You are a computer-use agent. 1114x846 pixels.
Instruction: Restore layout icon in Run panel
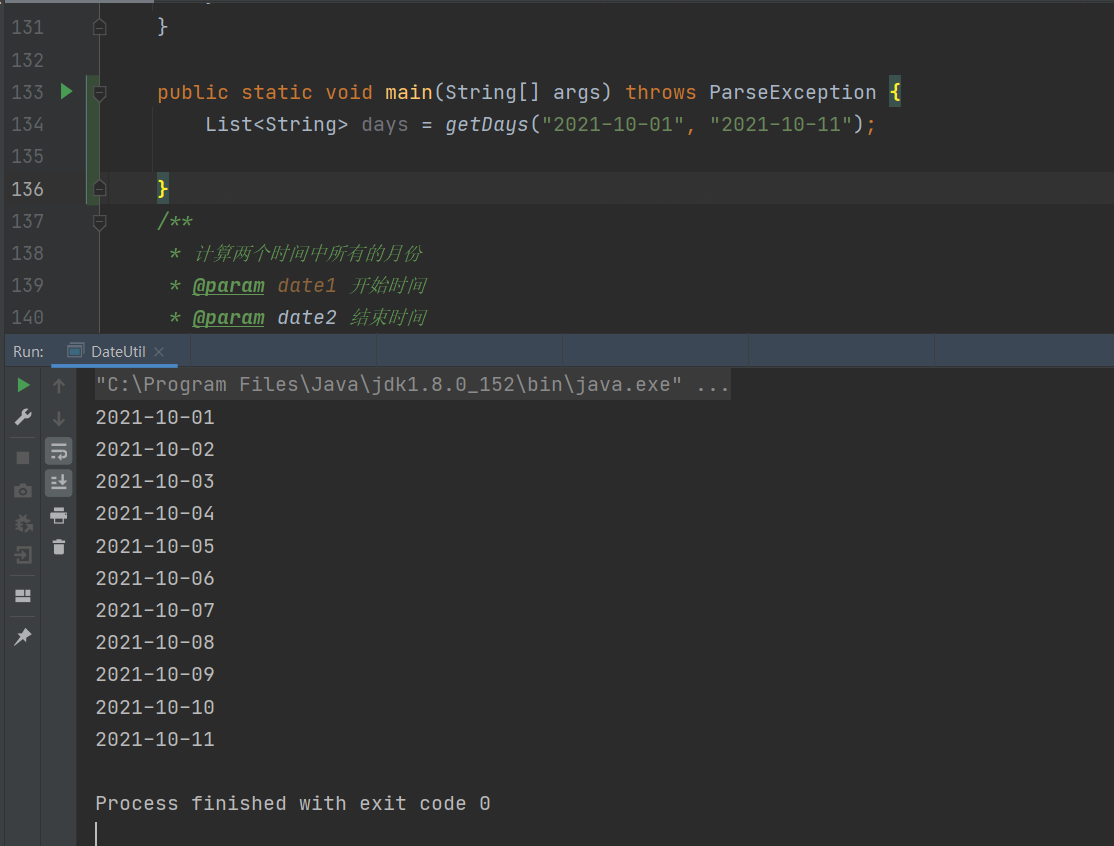point(23,596)
